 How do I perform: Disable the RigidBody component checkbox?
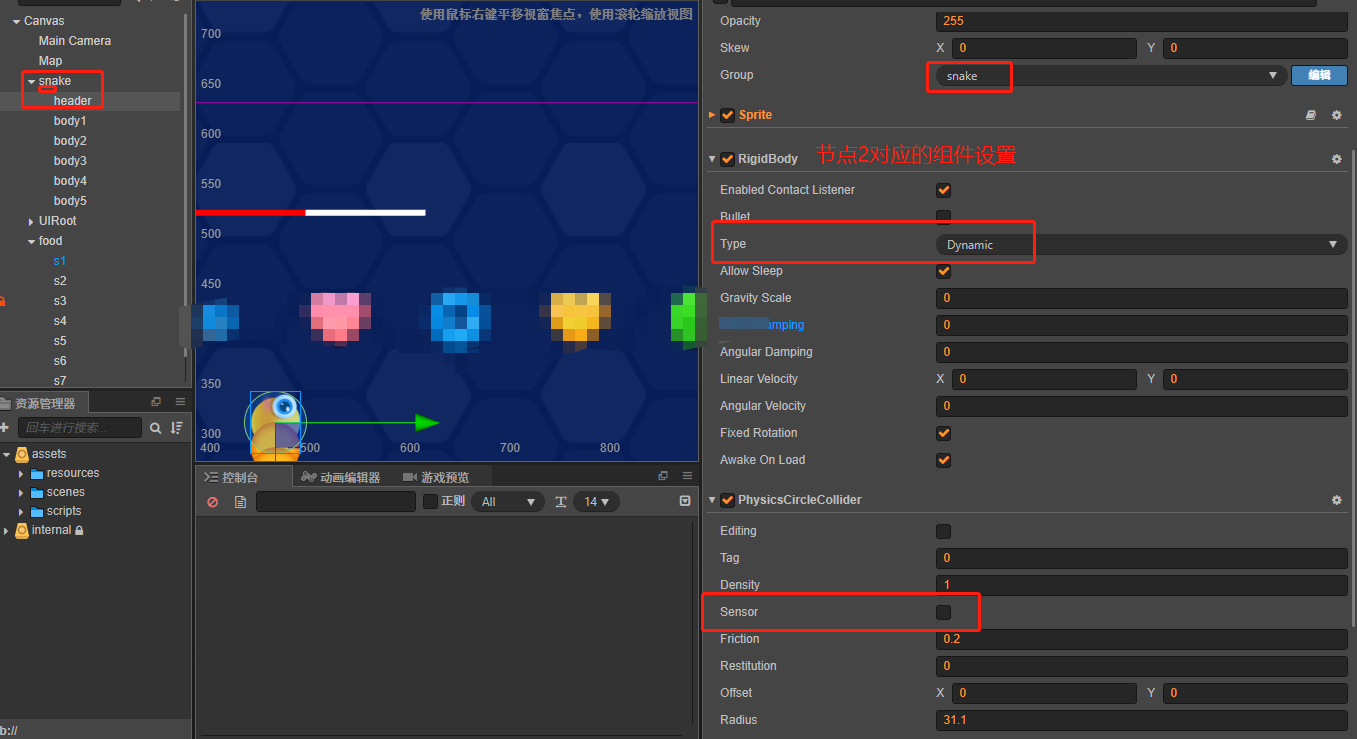(727, 159)
